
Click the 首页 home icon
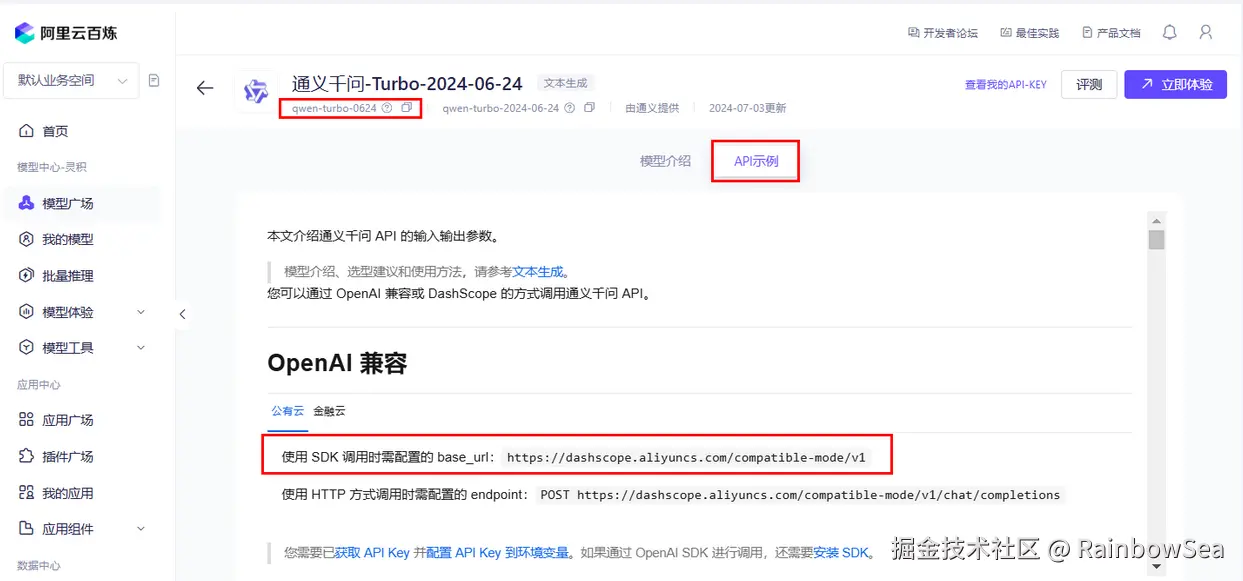(x=27, y=131)
